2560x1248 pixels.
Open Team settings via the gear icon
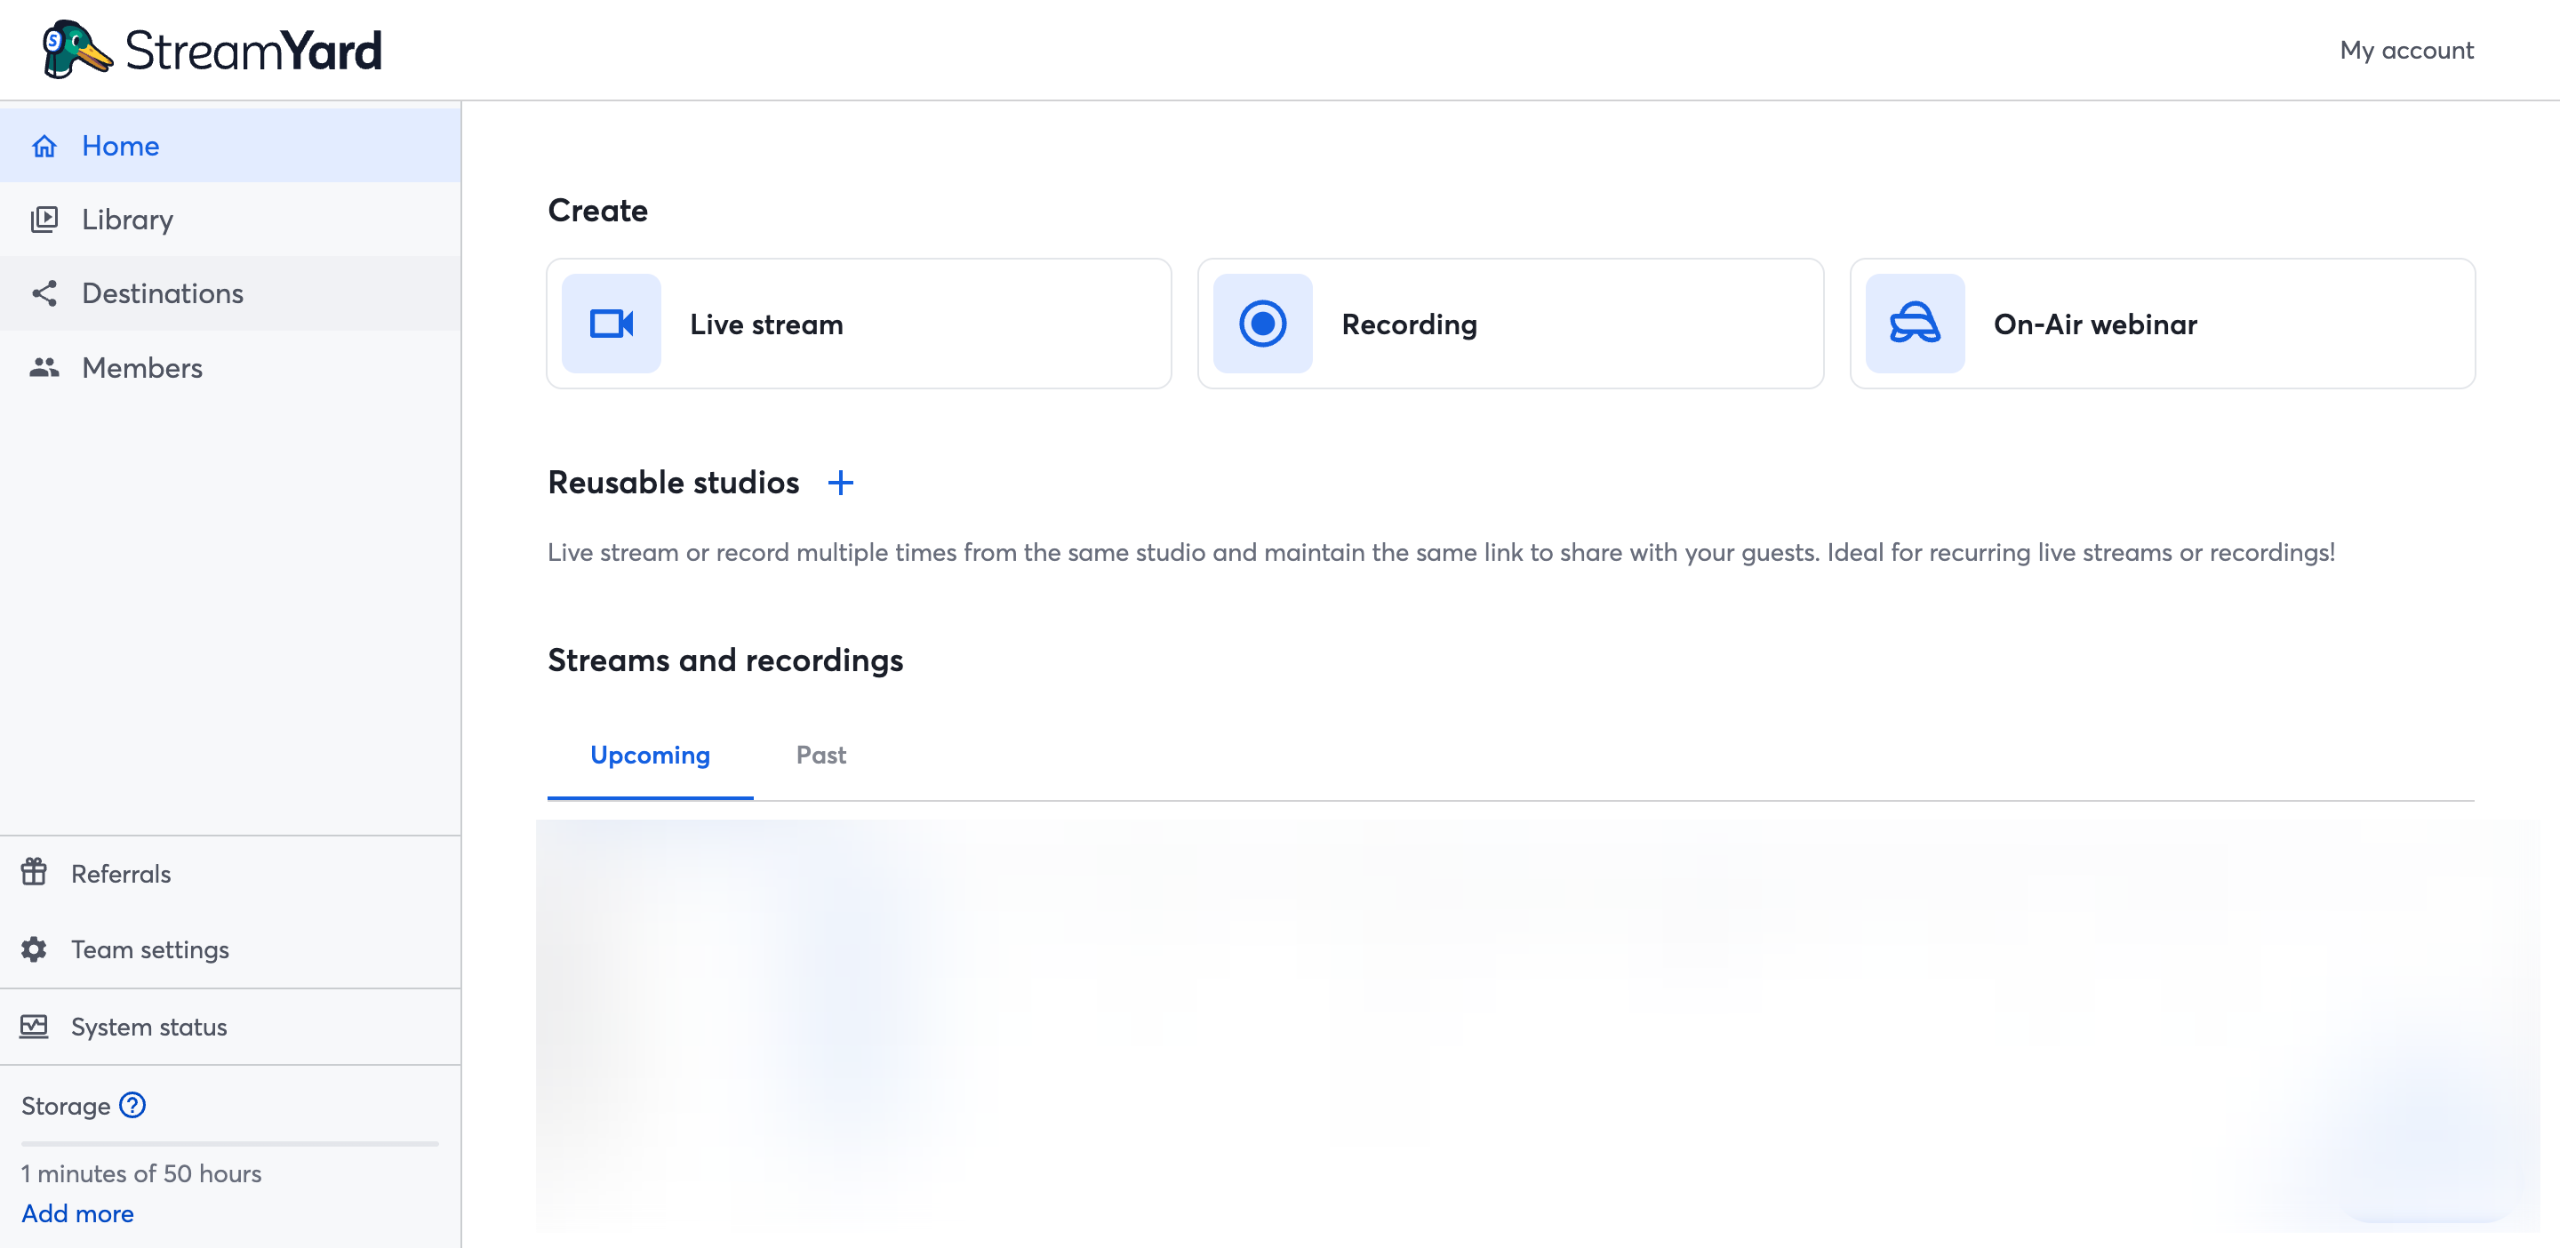click(x=33, y=949)
